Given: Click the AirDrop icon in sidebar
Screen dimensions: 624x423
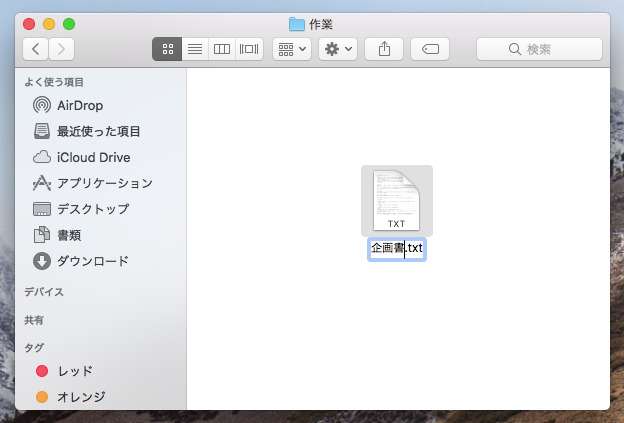Looking at the screenshot, I should click(42, 105).
